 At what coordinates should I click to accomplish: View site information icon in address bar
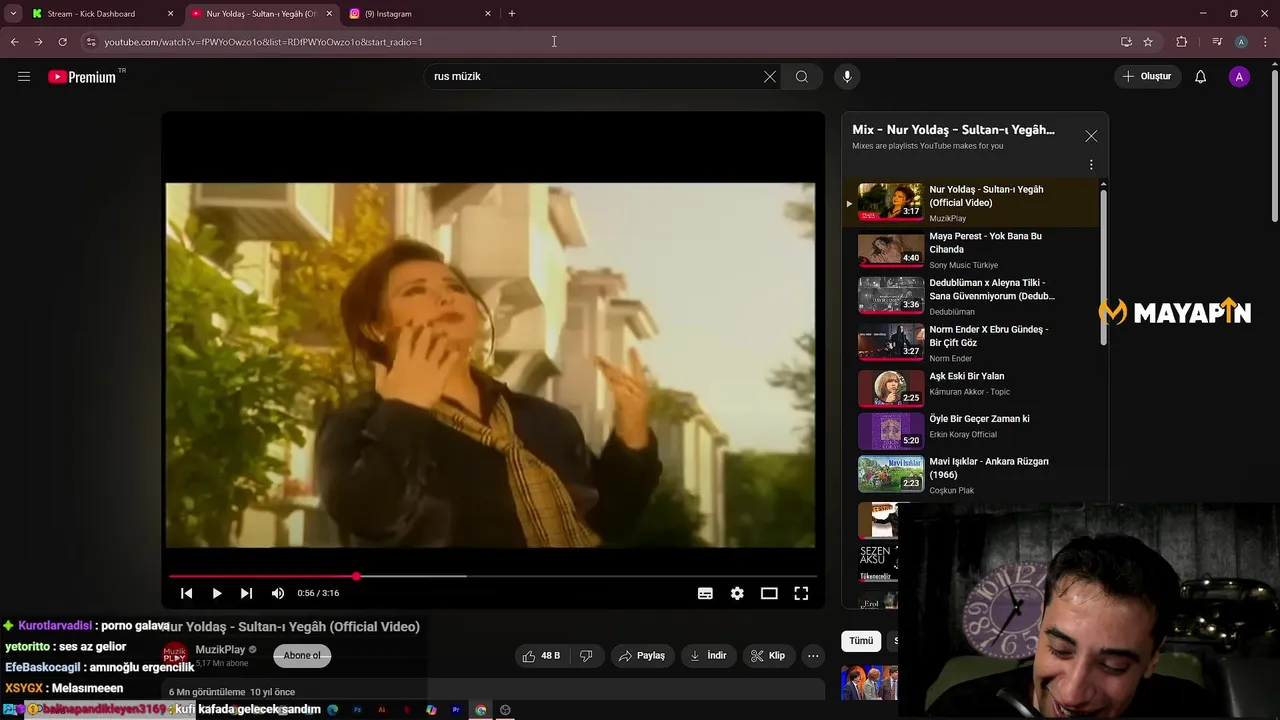(x=91, y=42)
